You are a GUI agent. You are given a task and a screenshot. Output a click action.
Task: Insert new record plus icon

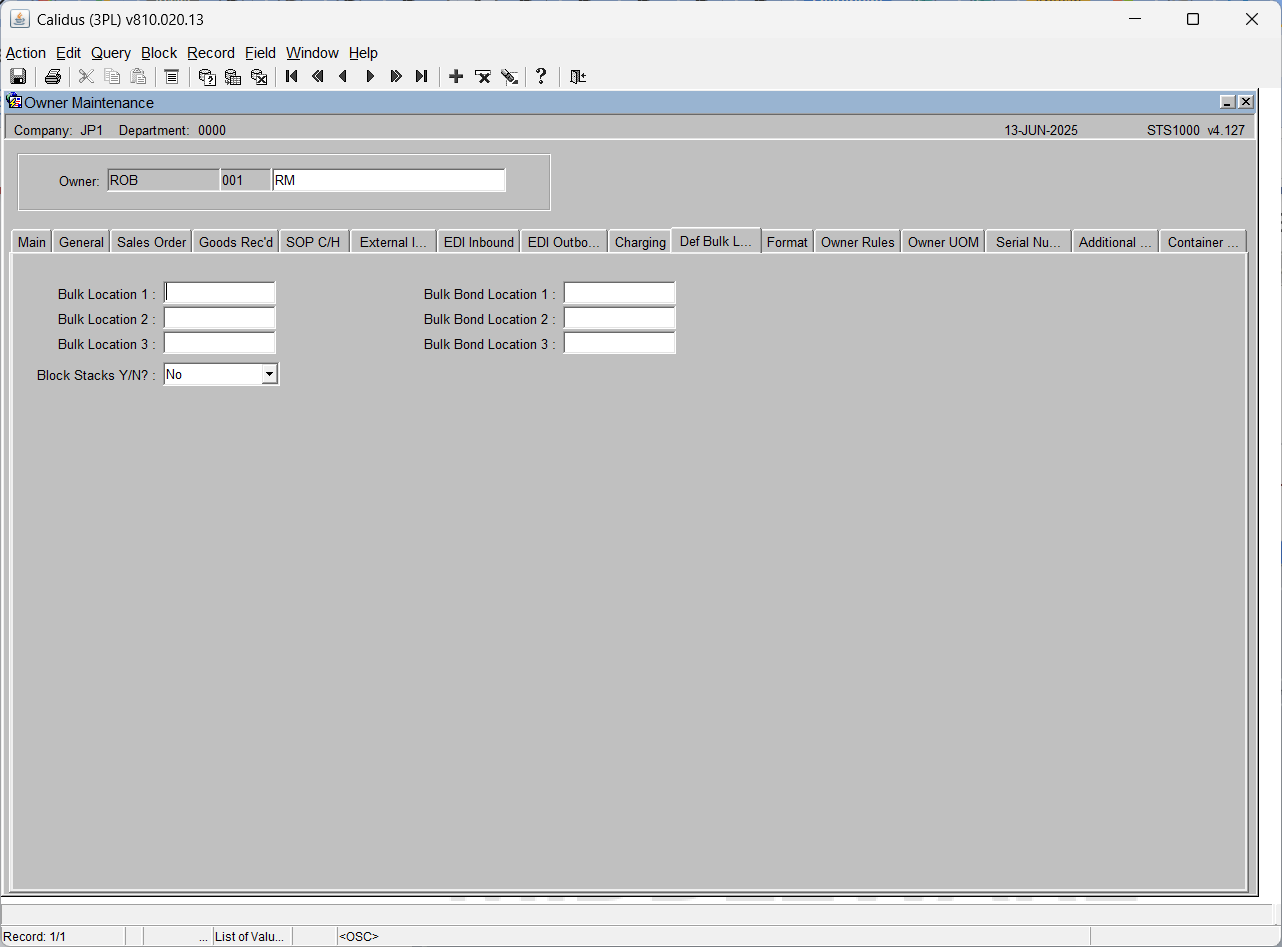456,77
